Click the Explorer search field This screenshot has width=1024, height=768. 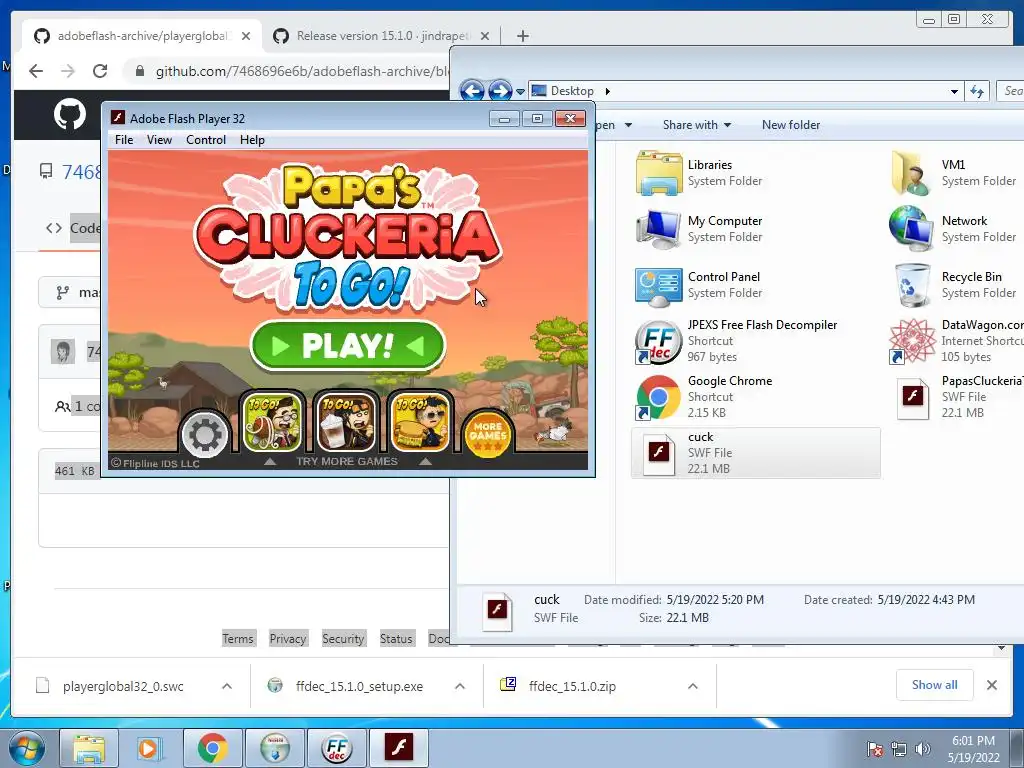[x=1010, y=91]
